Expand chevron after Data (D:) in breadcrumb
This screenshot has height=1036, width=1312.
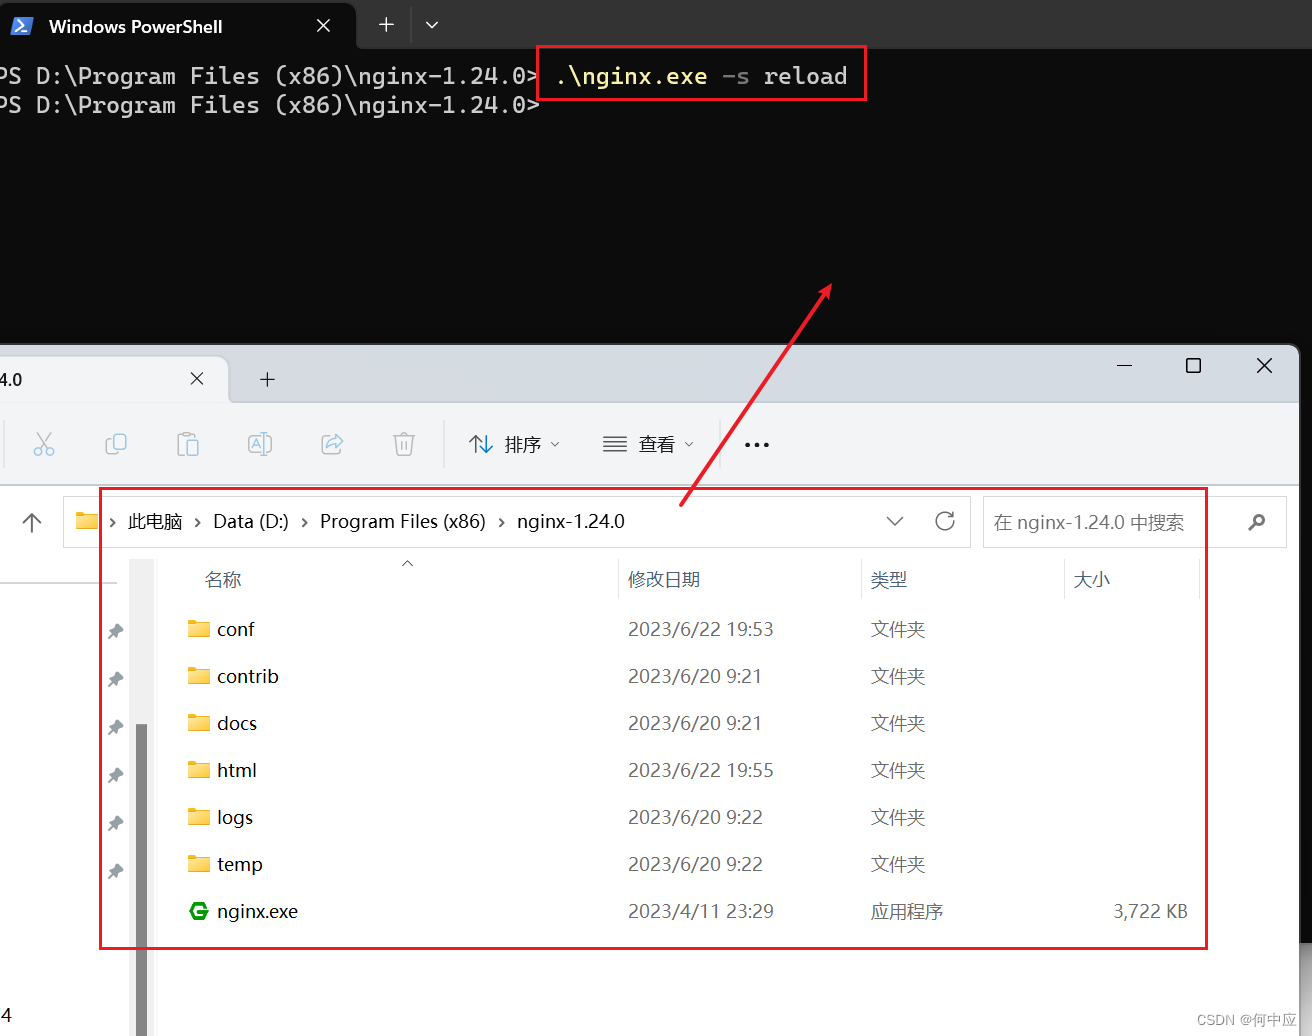coord(304,522)
